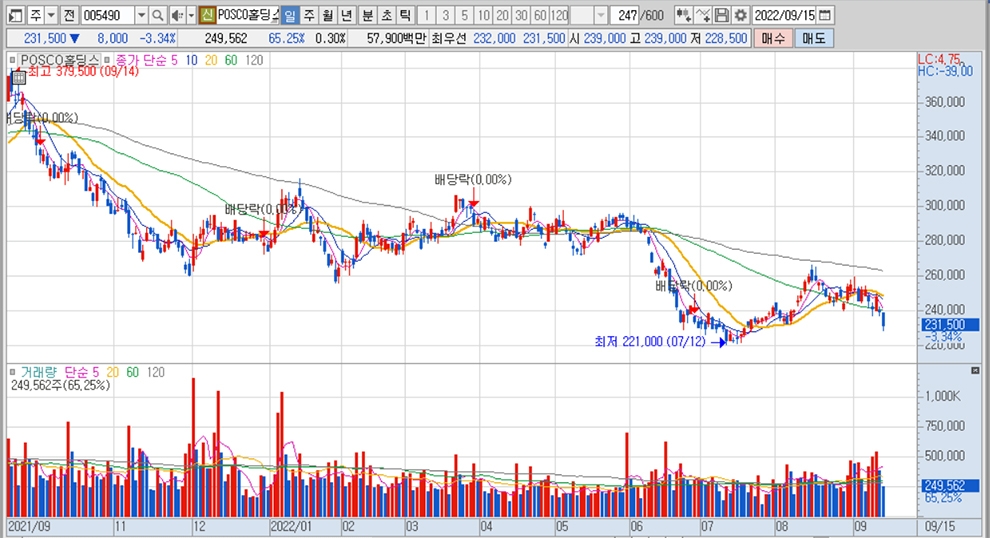Expand the dropdown beside the speaker icon
Viewport: 990px width, 538px height.
[190, 15]
